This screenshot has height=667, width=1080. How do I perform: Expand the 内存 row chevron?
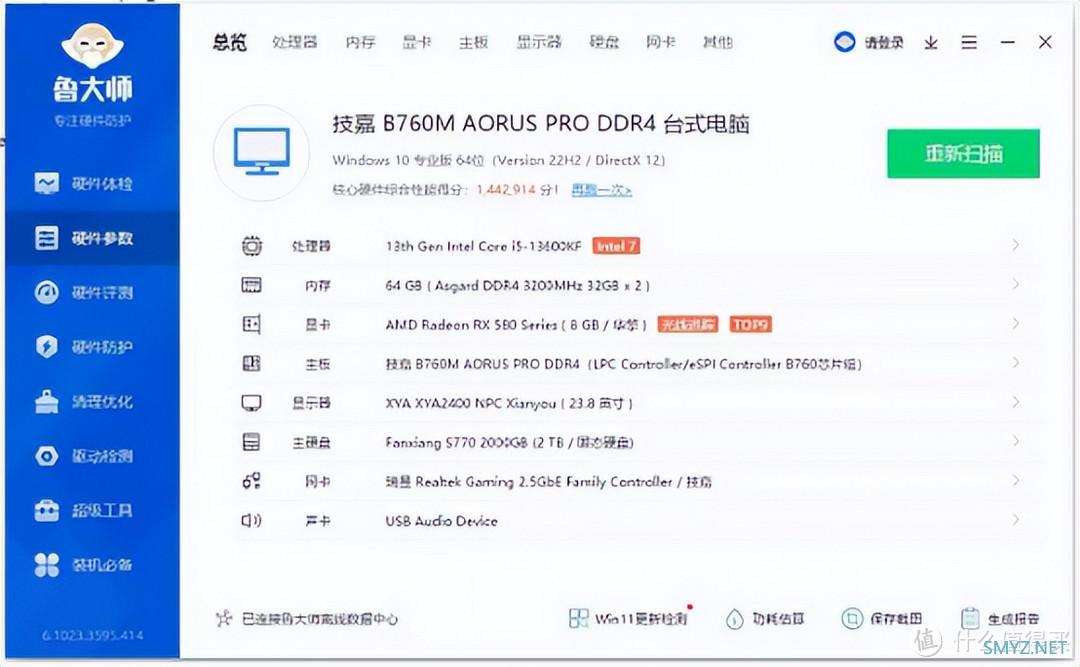(1015, 284)
